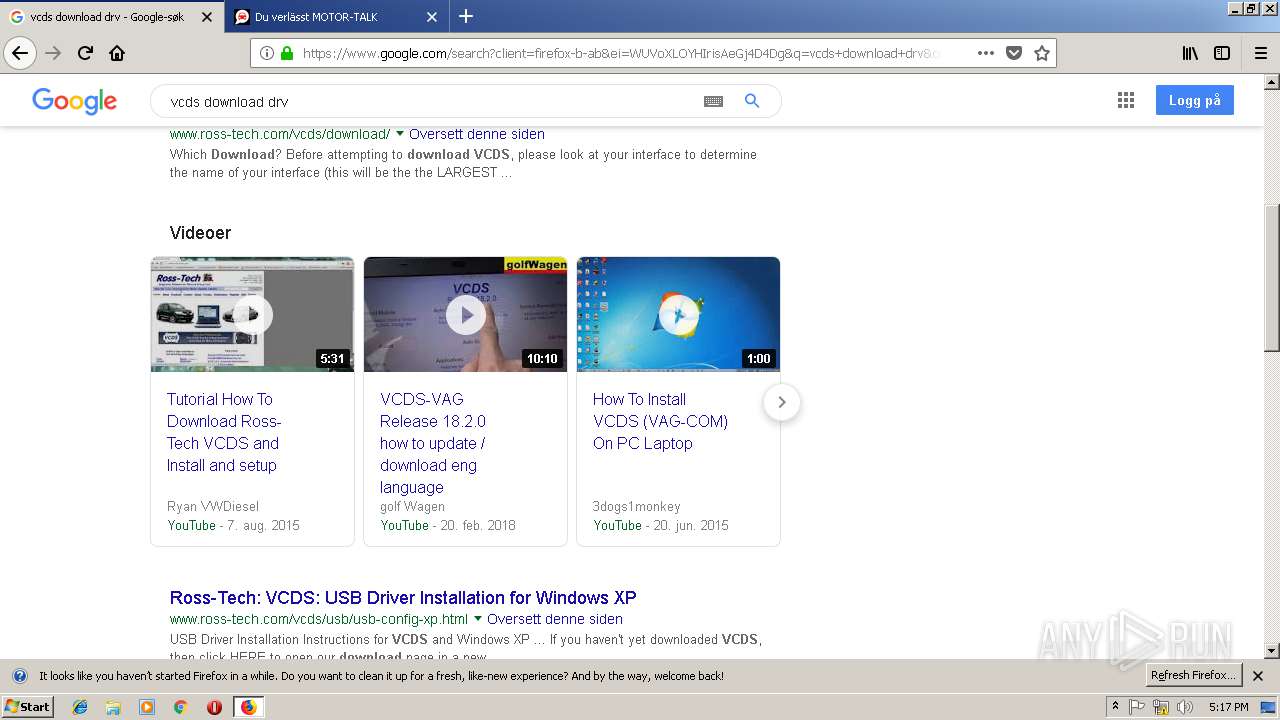The height and width of the screenshot is (720, 1280).
Task: Click the green padlock security icon
Action: pyautogui.click(x=287, y=53)
